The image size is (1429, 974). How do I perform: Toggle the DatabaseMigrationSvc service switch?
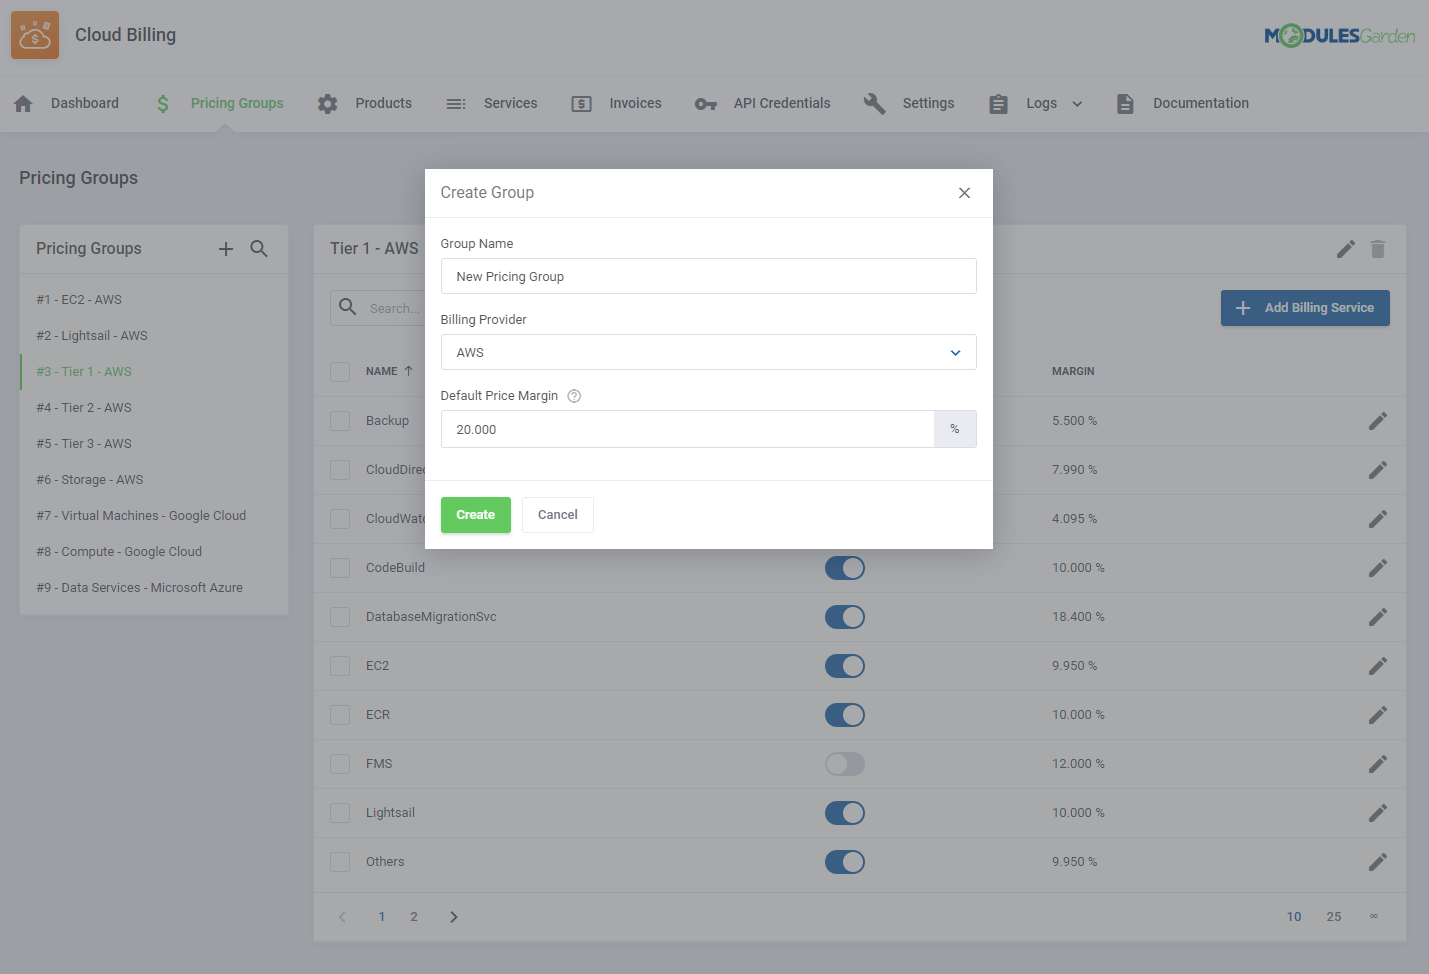845,617
